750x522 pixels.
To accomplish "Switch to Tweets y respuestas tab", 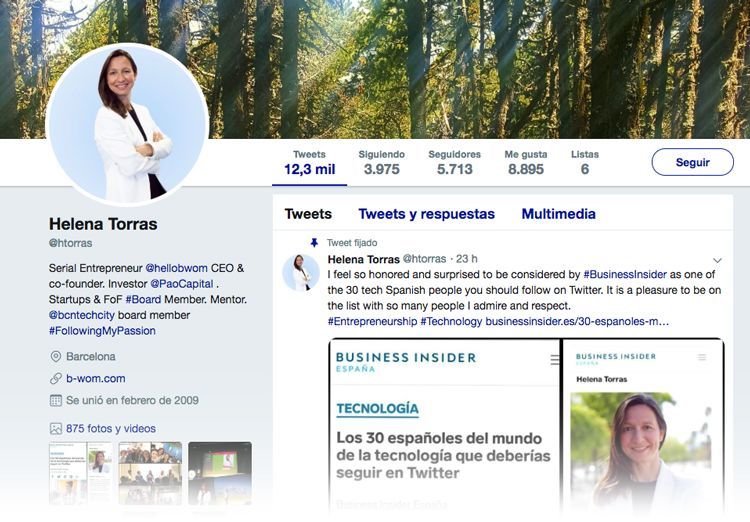I will click(x=427, y=214).
